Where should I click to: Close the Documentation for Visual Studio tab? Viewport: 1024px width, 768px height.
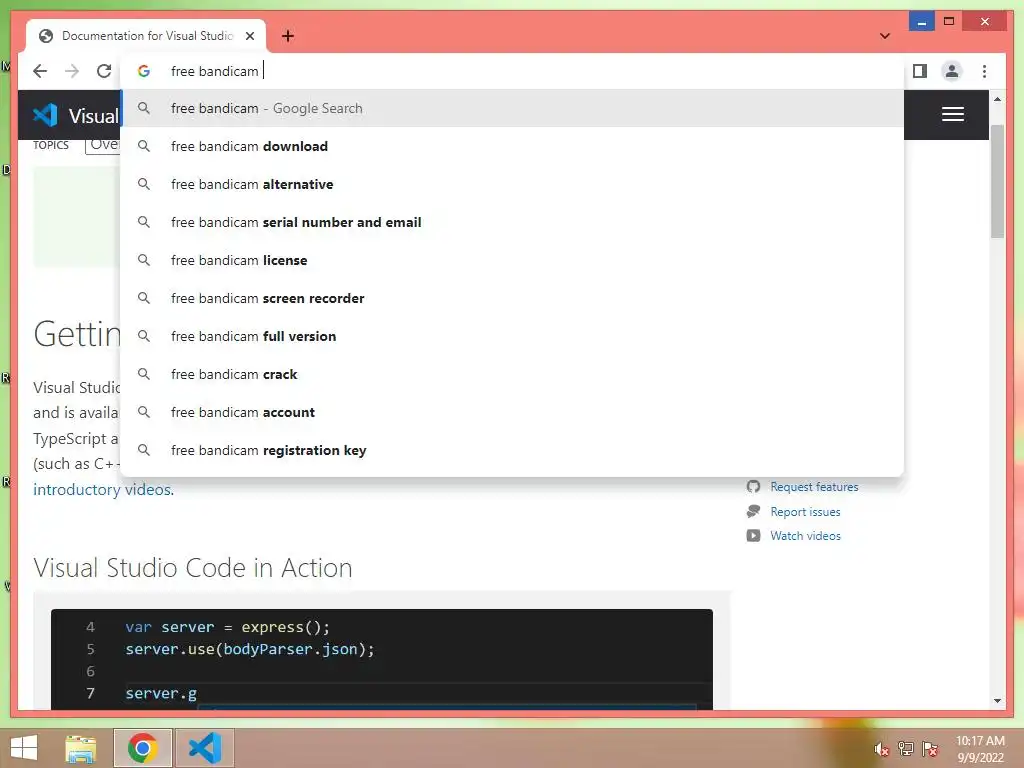(249, 36)
